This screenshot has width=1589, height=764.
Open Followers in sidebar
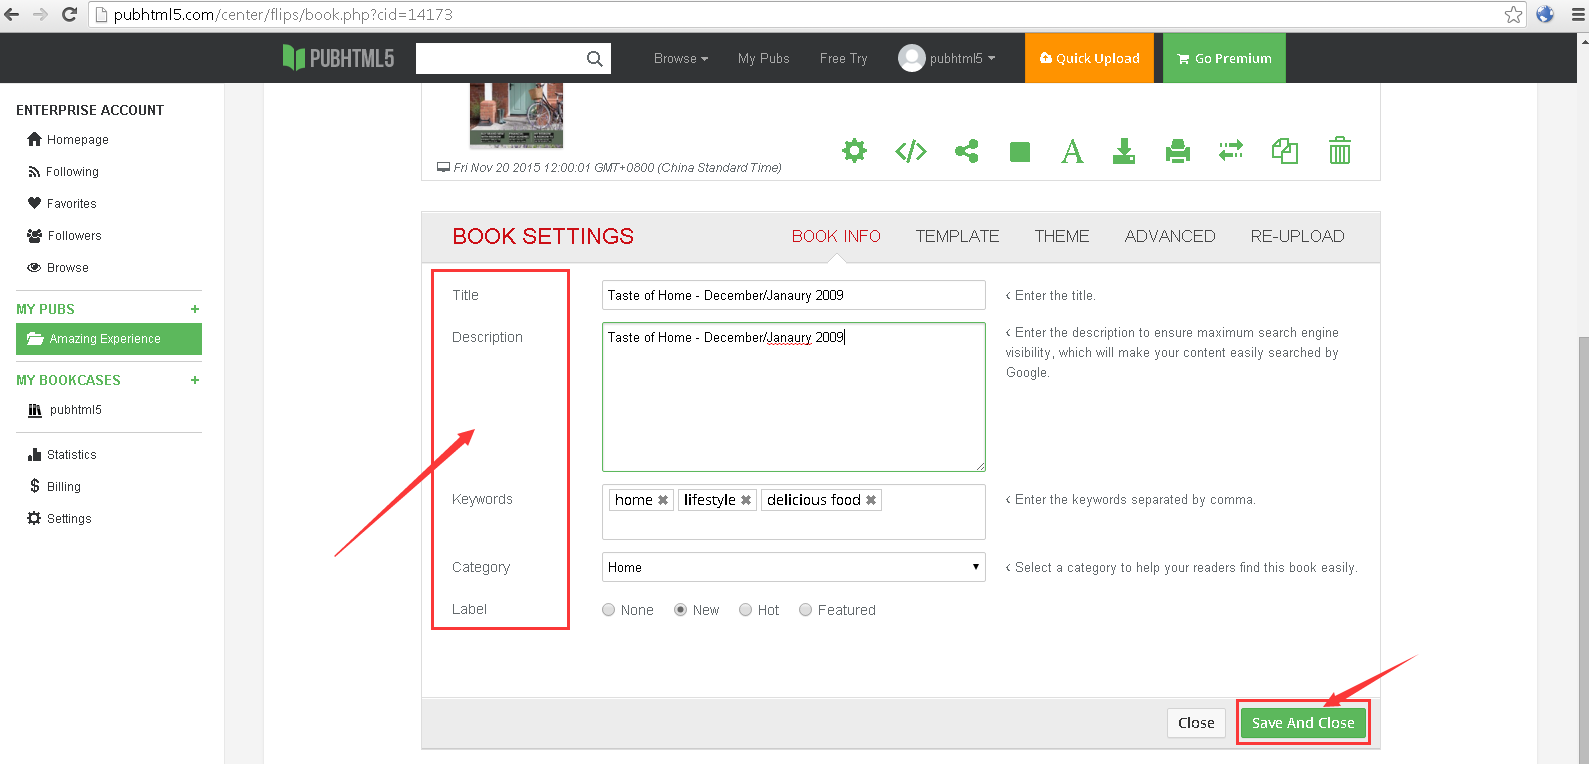(64, 236)
